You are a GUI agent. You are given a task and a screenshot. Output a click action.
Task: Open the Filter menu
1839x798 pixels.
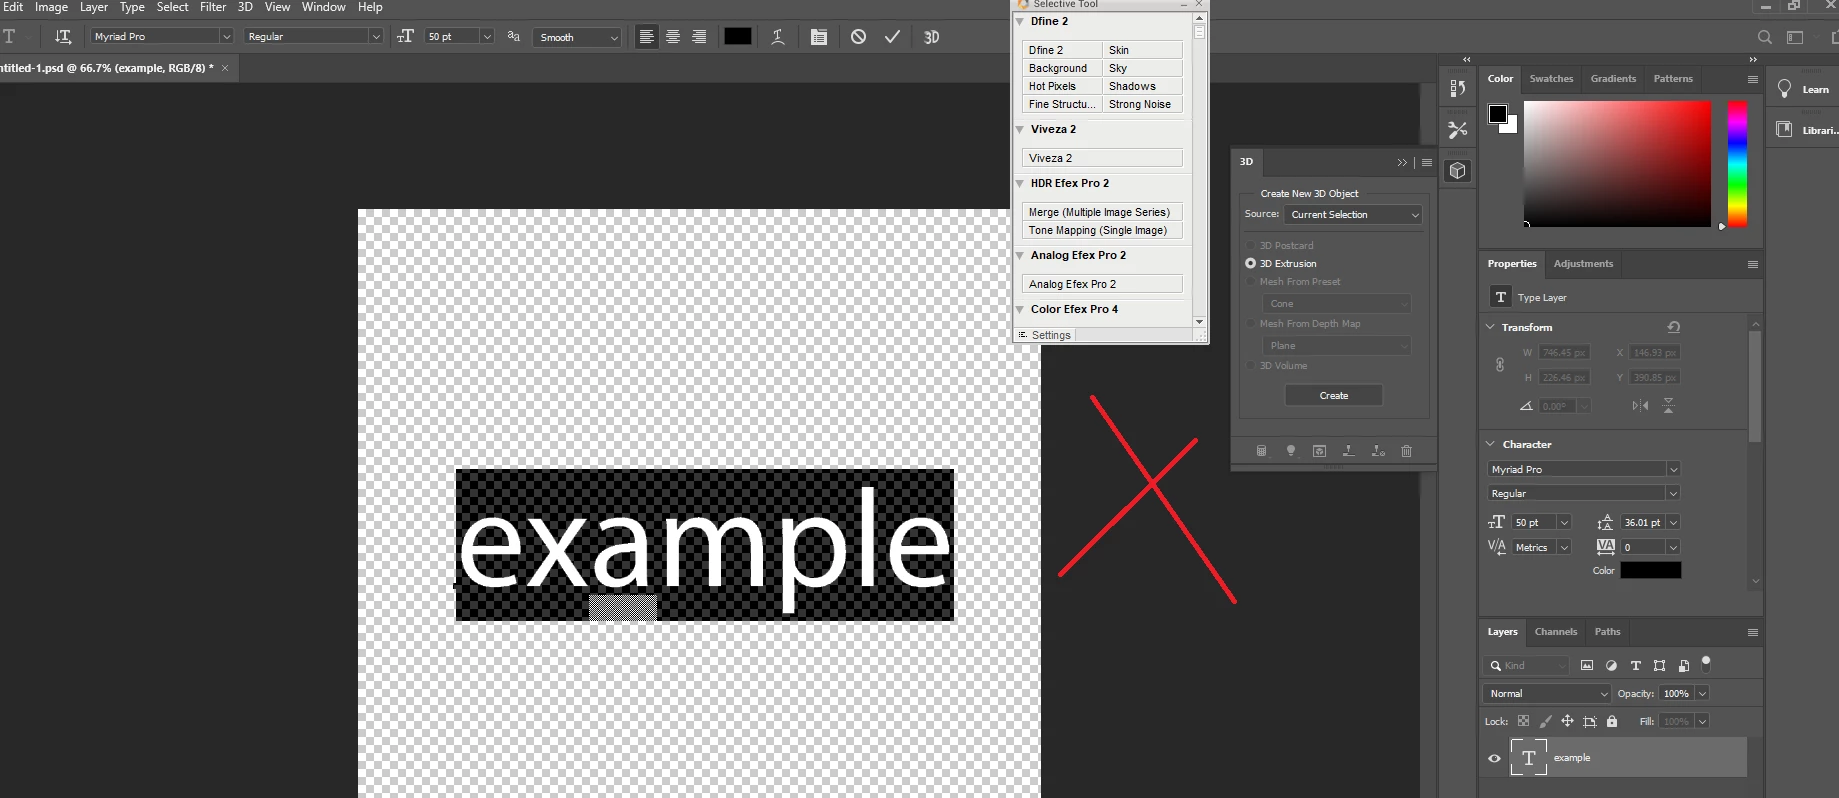(213, 7)
